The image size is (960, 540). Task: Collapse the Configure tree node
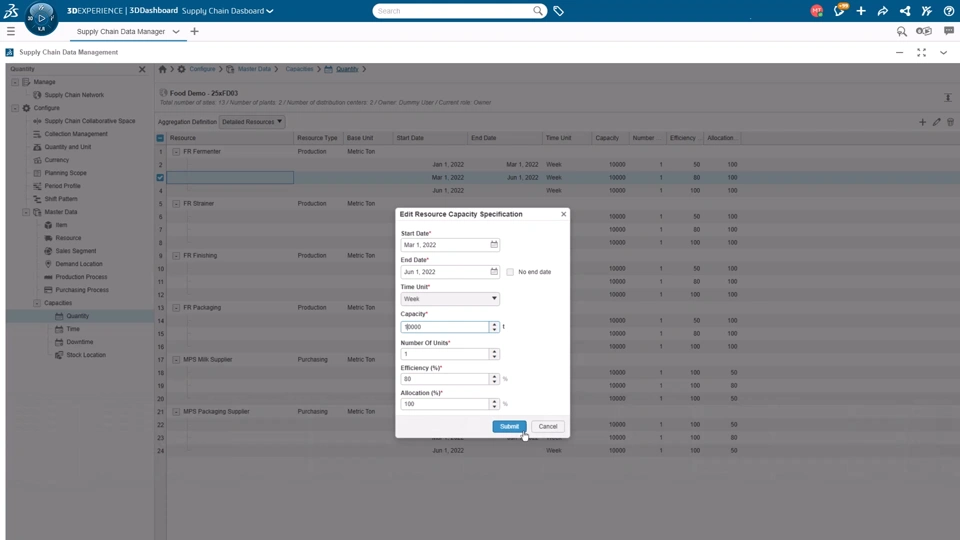pyautogui.click(x=15, y=108)
